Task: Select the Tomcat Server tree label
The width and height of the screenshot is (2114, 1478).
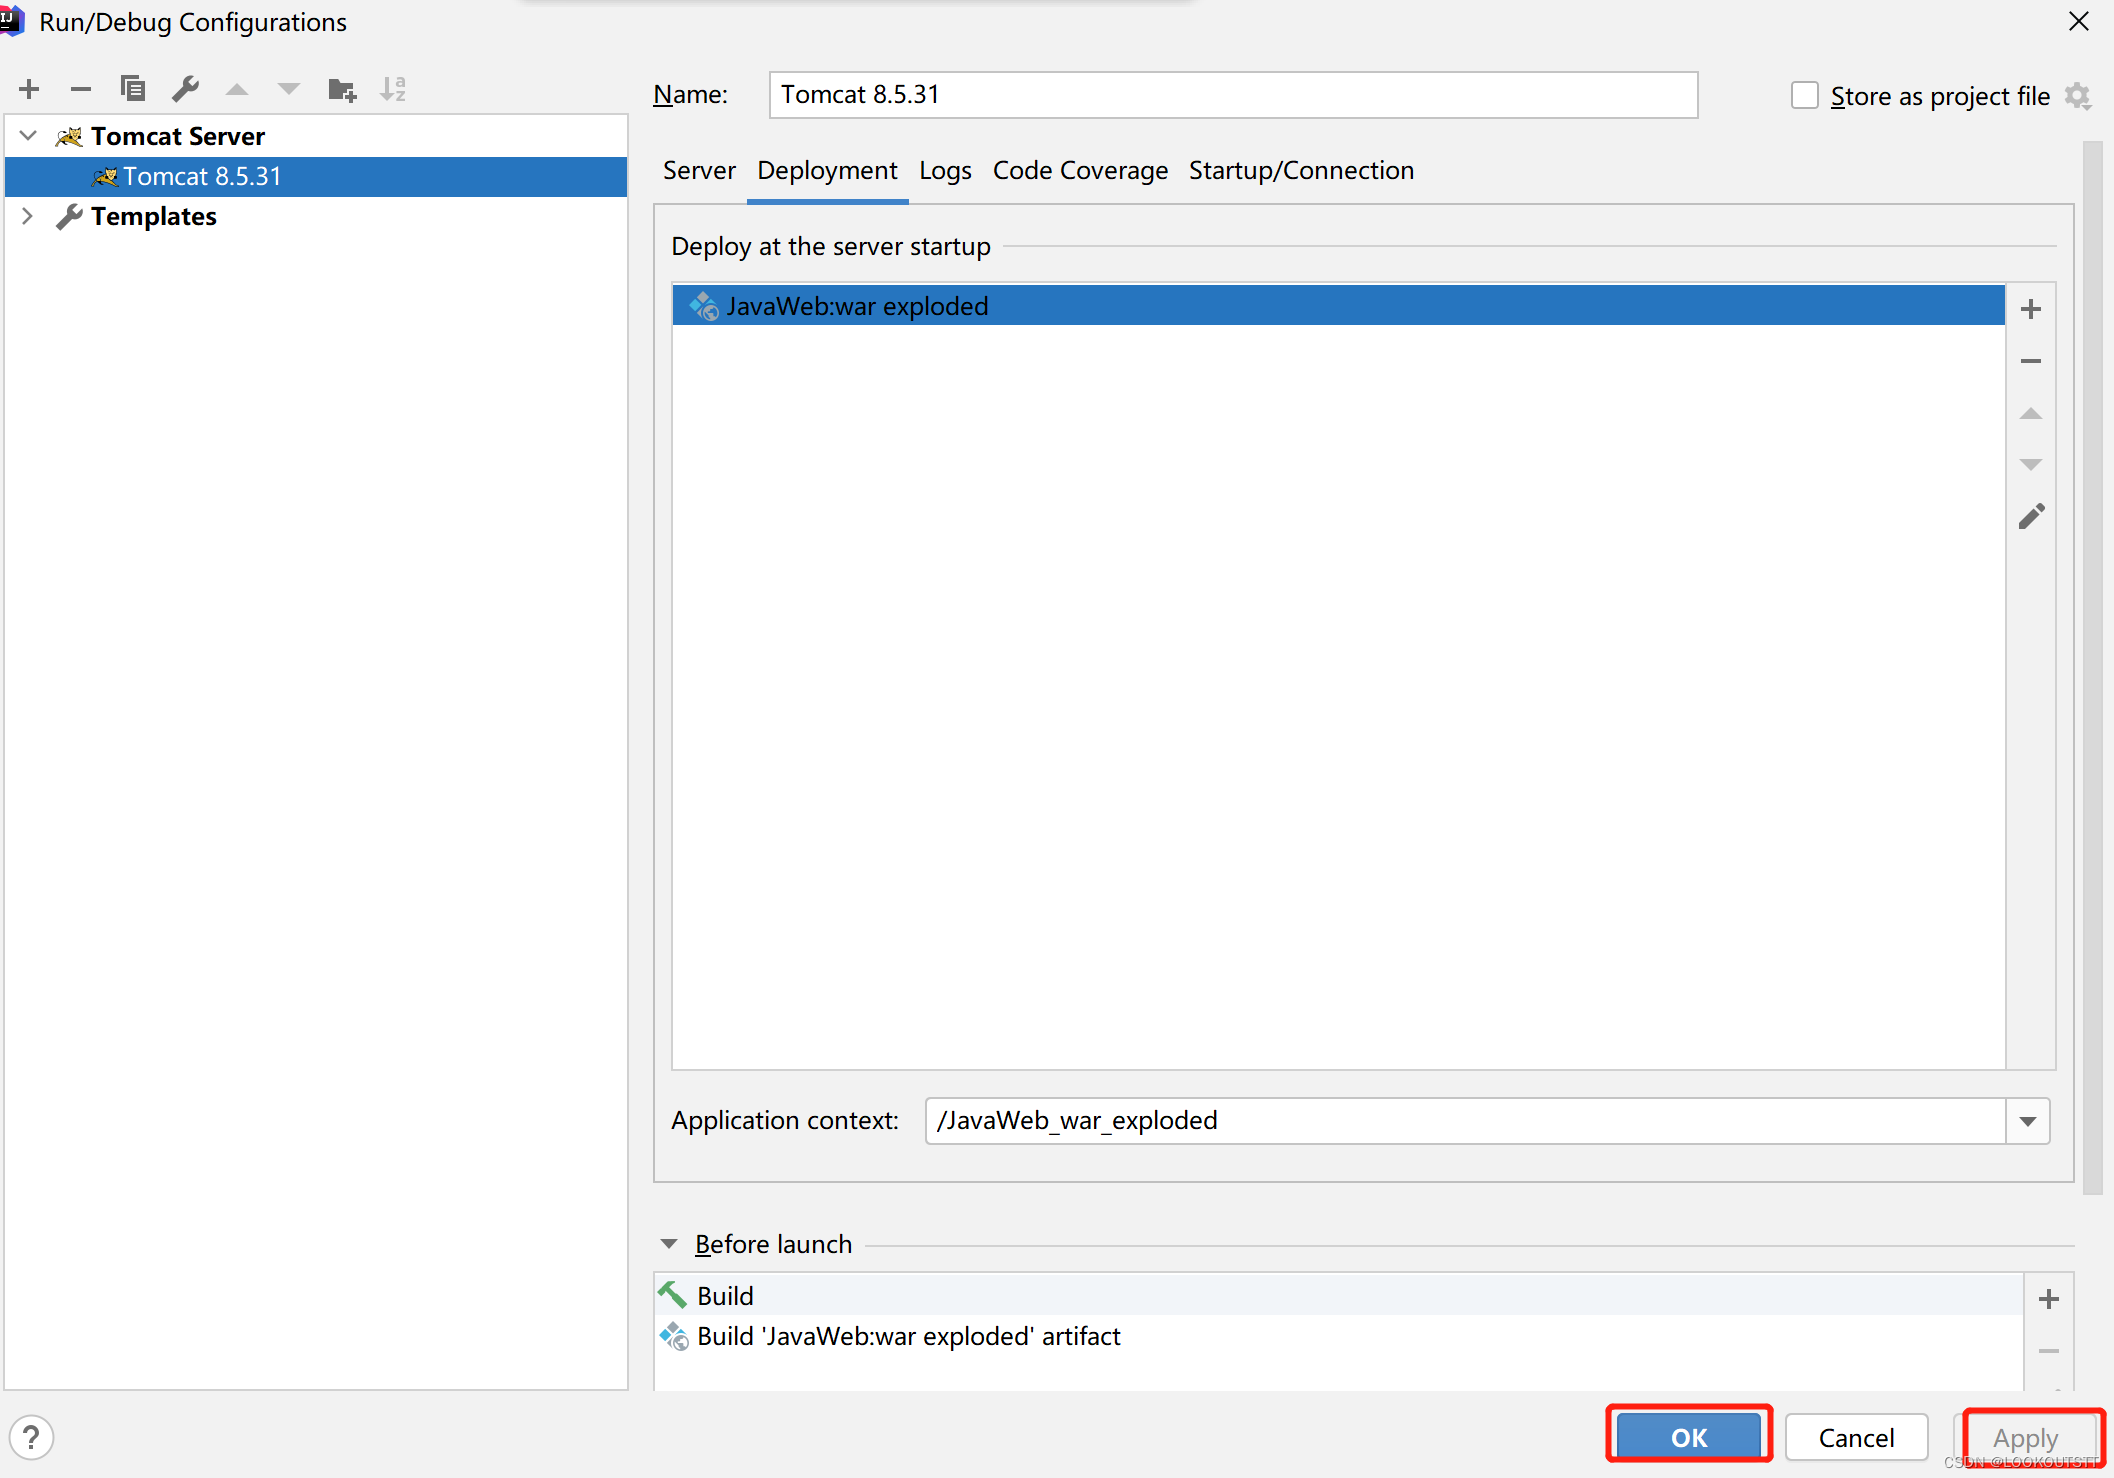Action: [178, 136]
